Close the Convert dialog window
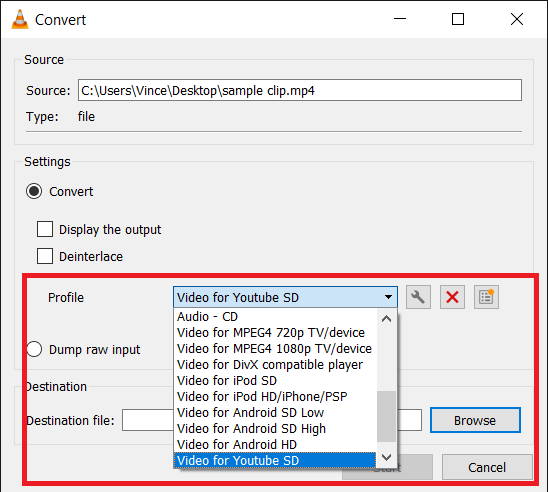 point(517,19)
